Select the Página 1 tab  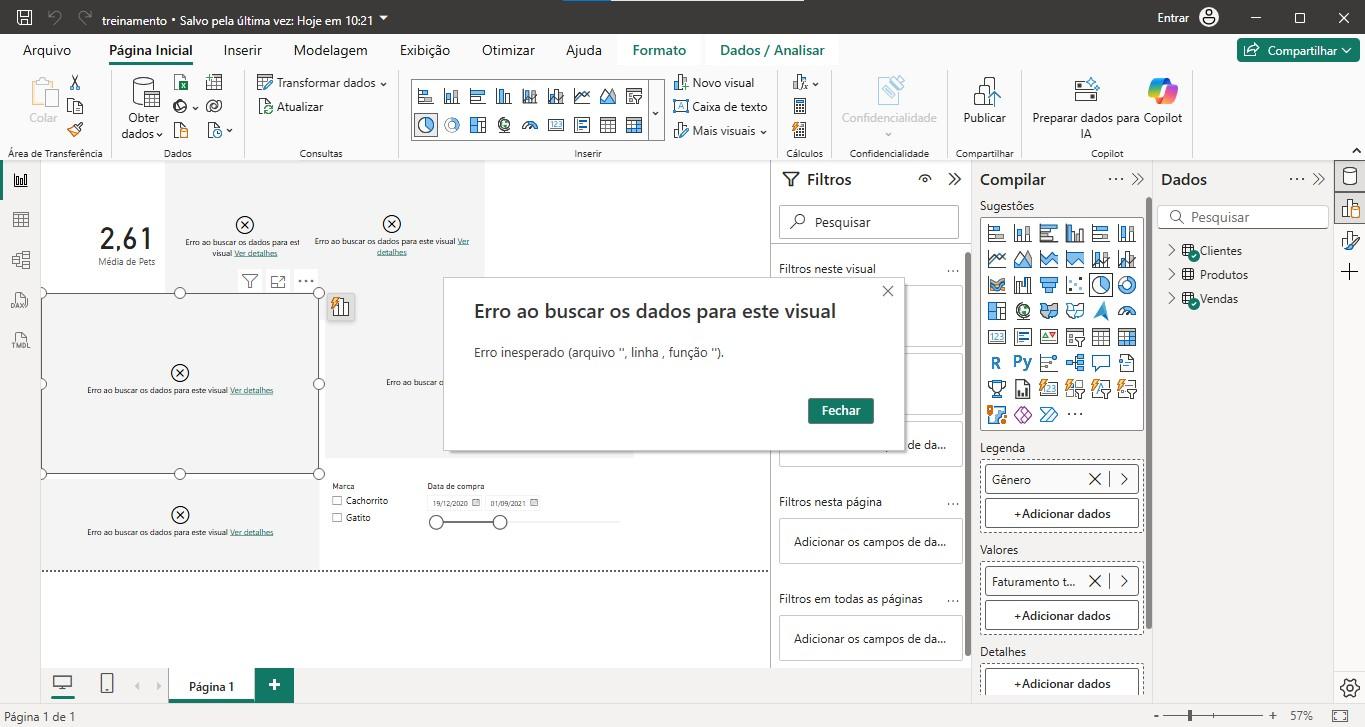[211, 686]
